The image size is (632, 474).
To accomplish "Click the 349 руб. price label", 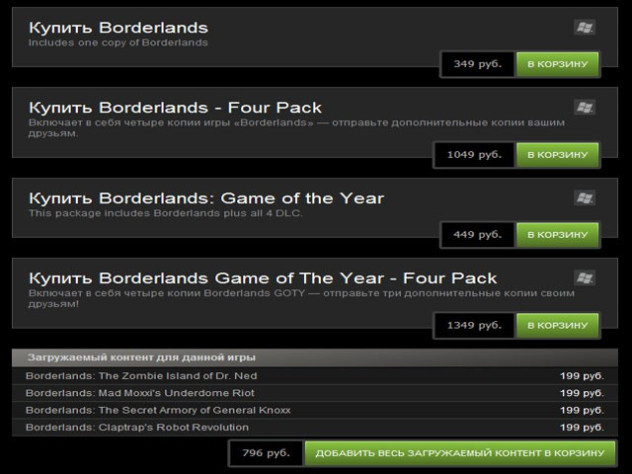I will (x=478, y=64).
